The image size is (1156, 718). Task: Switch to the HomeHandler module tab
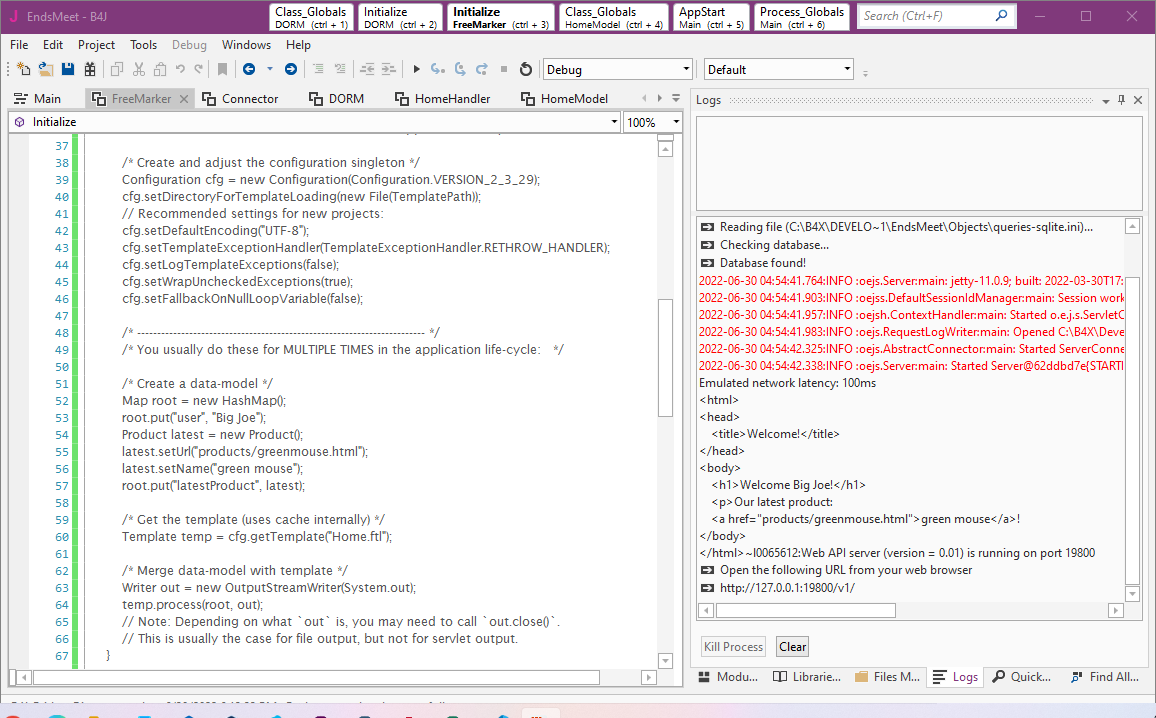tap(442, 99)
